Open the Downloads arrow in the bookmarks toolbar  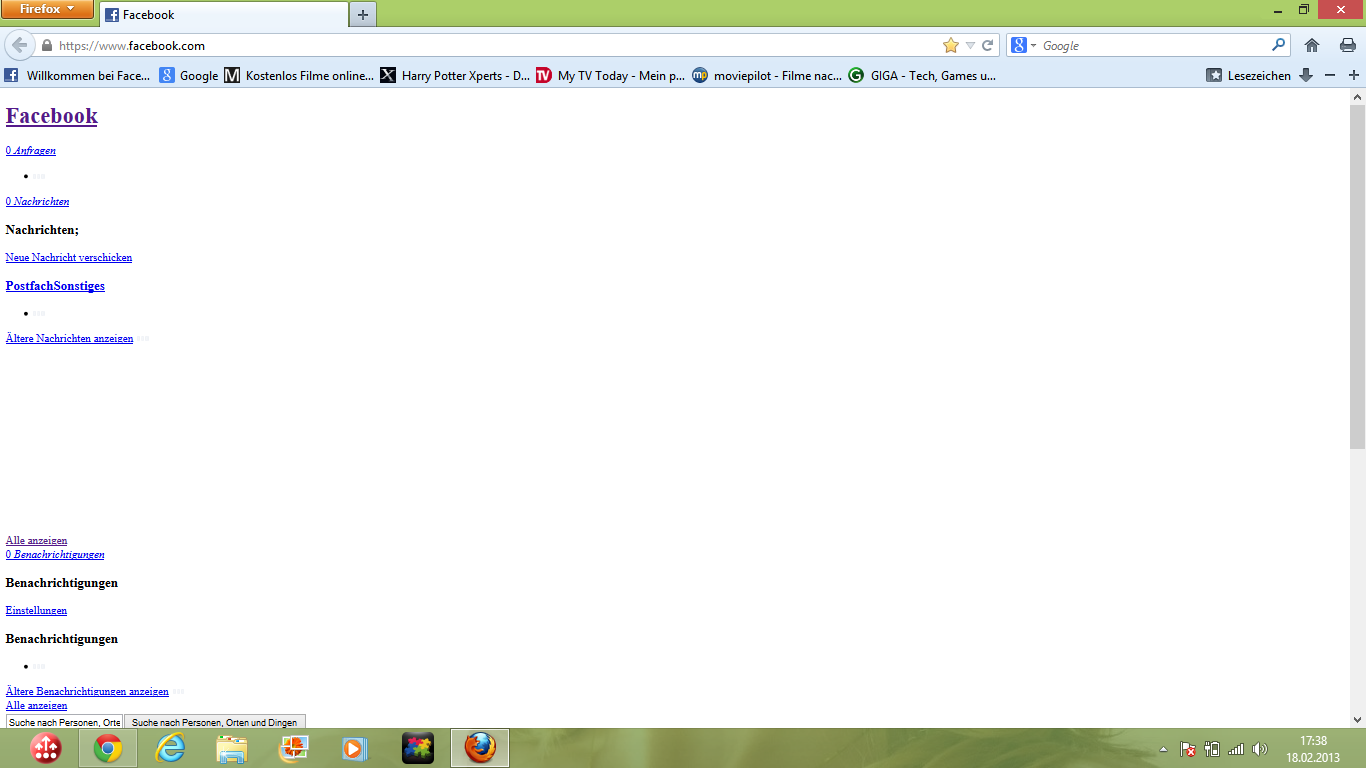click(x=1305, y=75)
